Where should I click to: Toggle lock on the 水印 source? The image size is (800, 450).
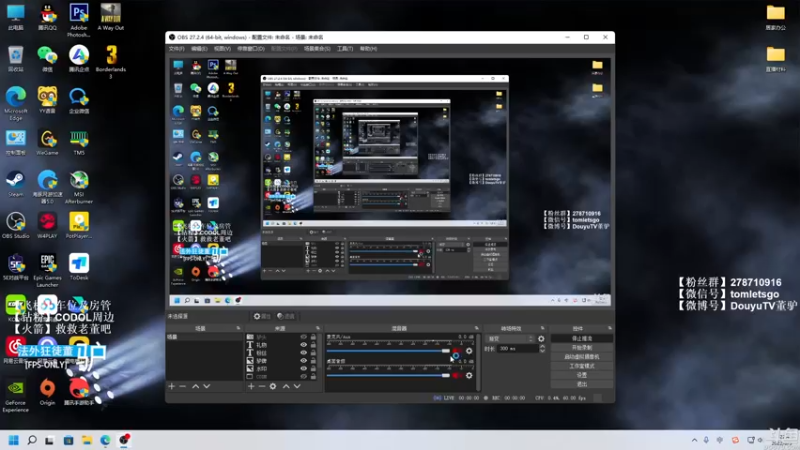point(313,368)
